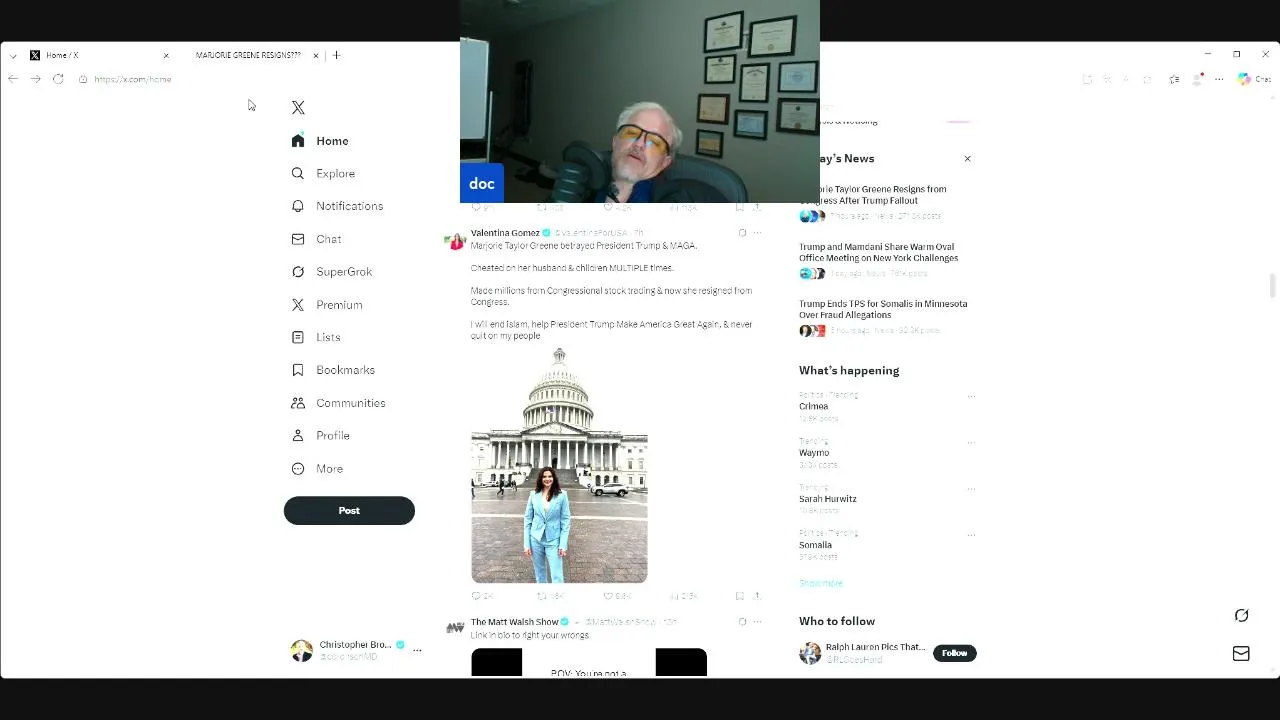This screenshot has width=1280, height=720.
Task: Open the Capitol building photo
Action: [559, 465]
